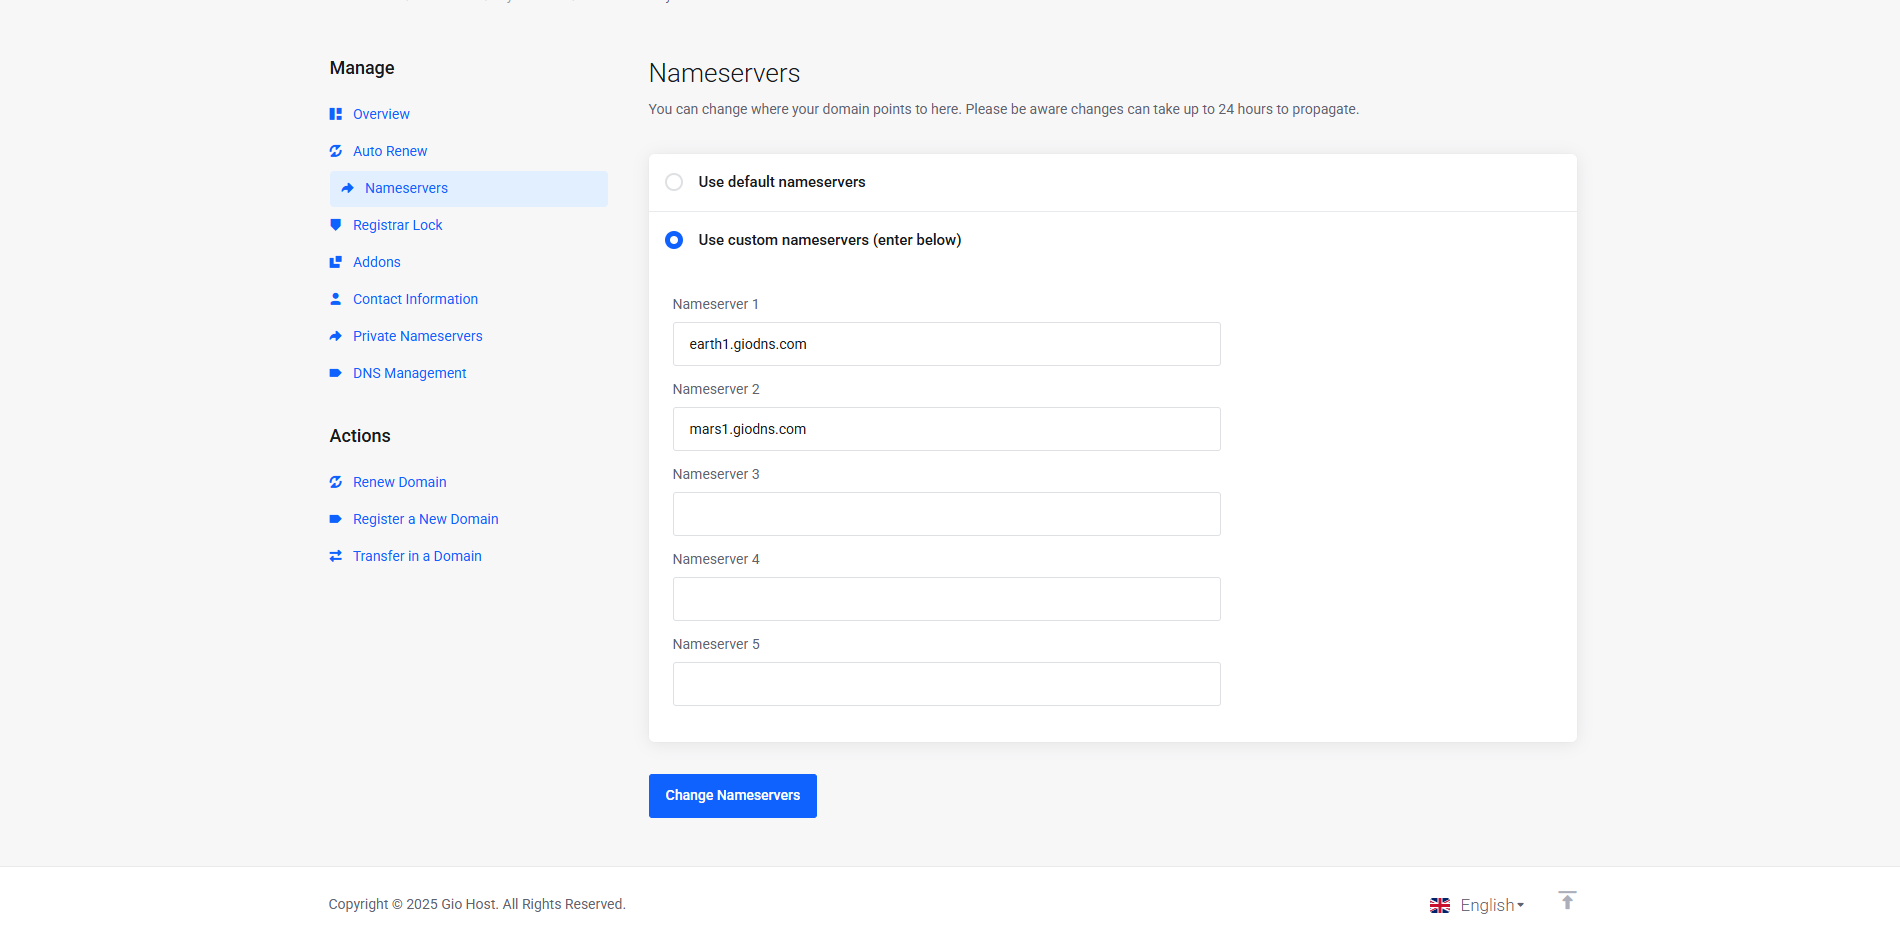This screenshot has width=1900, height=934.
Task: Click the Actions sidebar heading
Action: tap(360, 436)
